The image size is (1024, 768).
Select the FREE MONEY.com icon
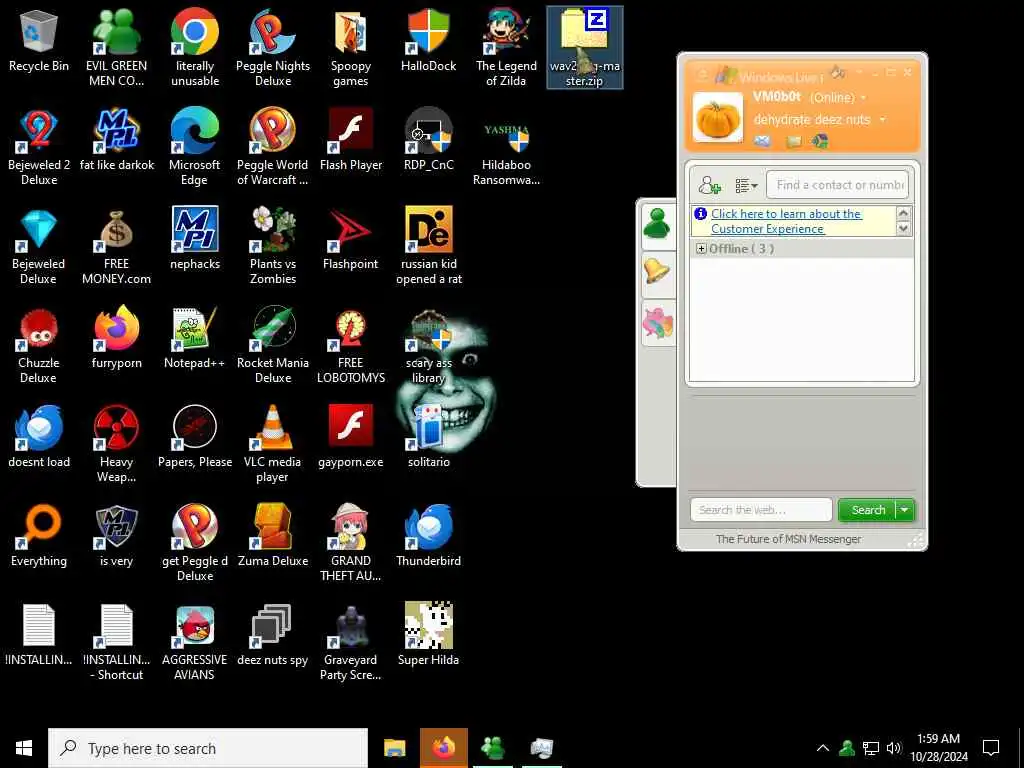coord(116,247)
